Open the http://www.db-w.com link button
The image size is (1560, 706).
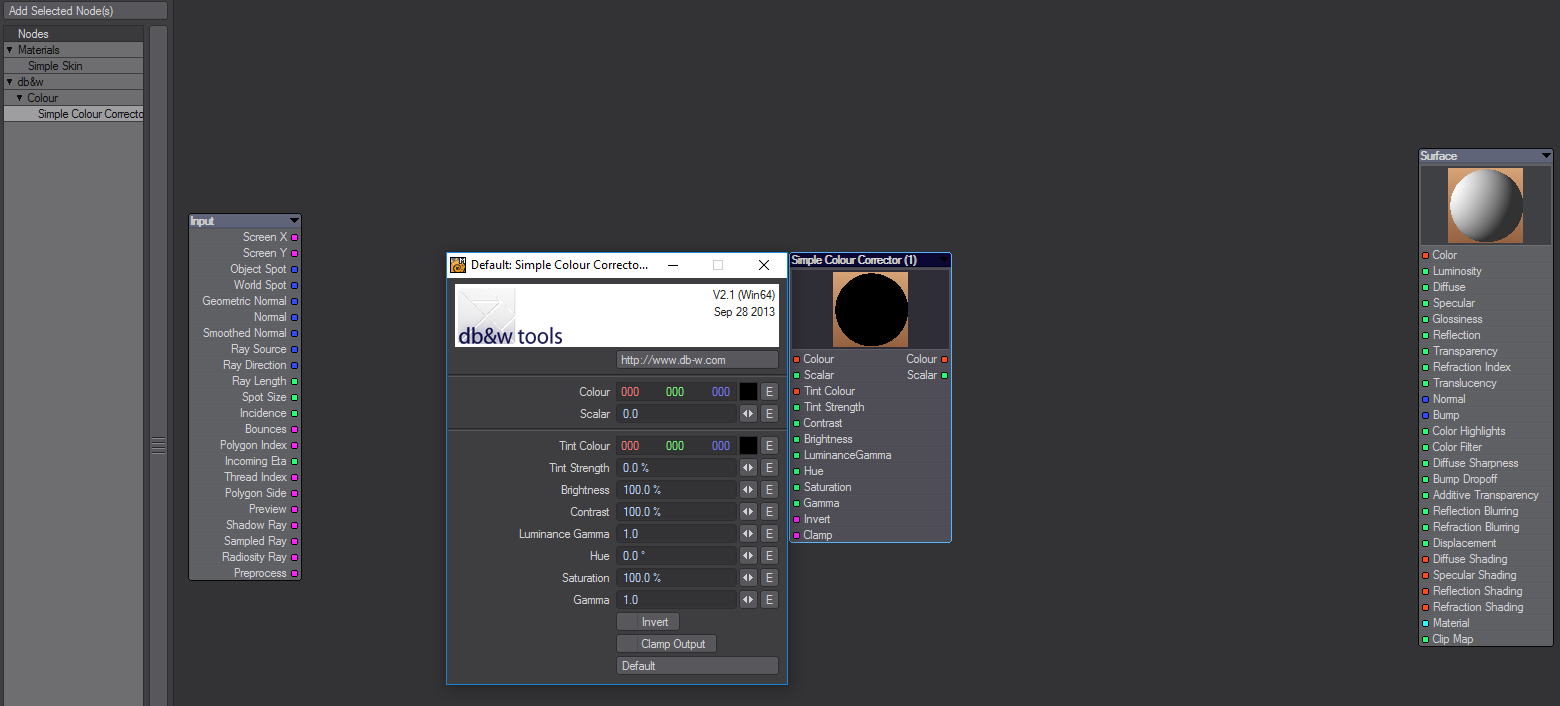pos(697,360)
